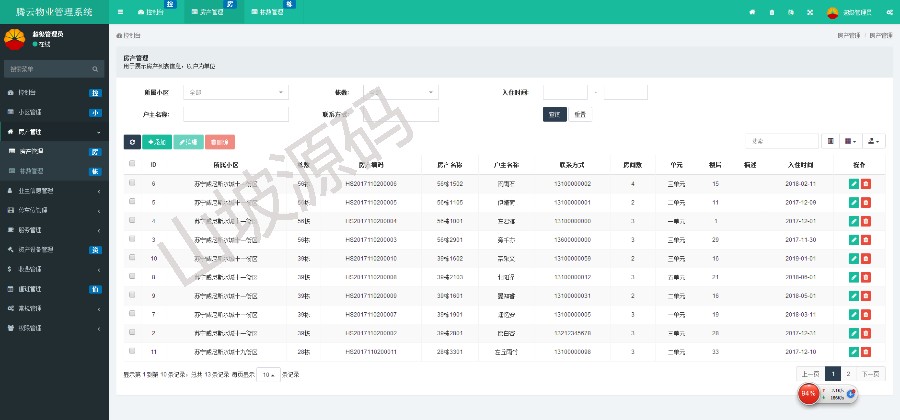Toggle the fullscreen icon in top header
Image resolution: width=900 pixels, height=420 pixels.
click(x=810, y=12)
